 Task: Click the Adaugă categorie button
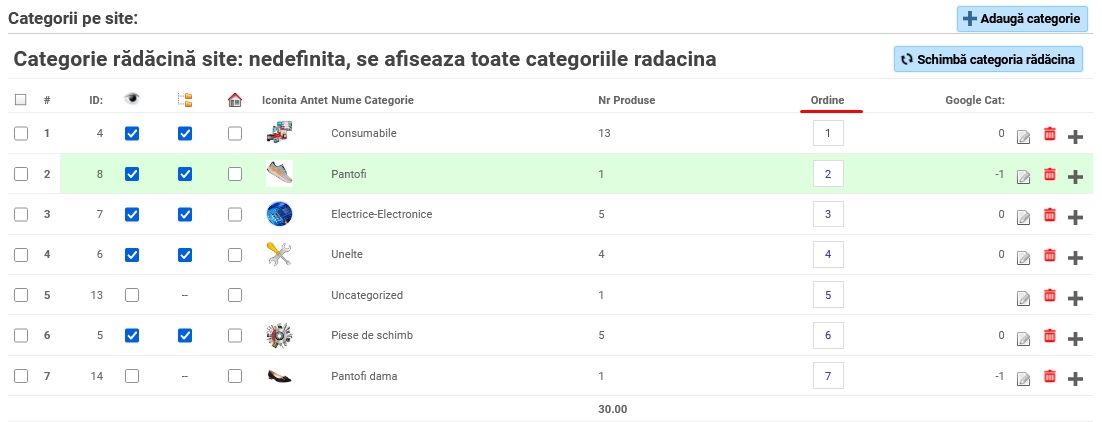point(1022,19)
